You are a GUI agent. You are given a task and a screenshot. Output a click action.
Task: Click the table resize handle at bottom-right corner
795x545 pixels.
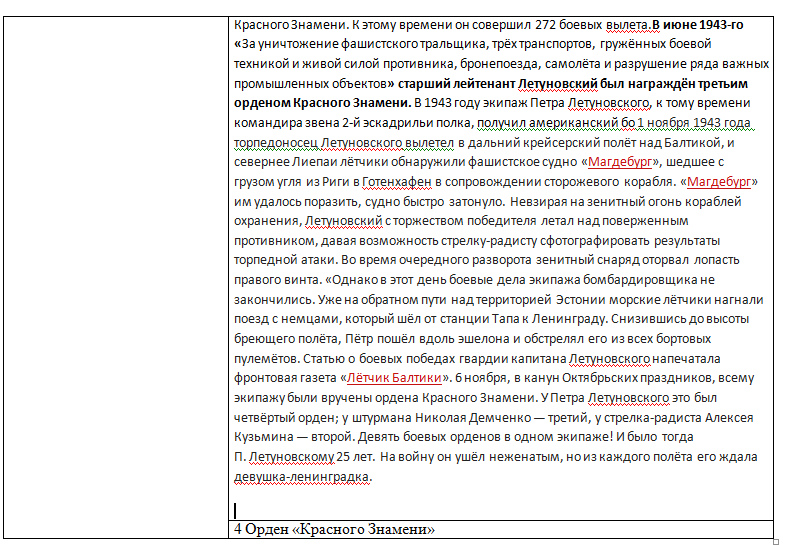pyautogui.click(x=776, y=541)
